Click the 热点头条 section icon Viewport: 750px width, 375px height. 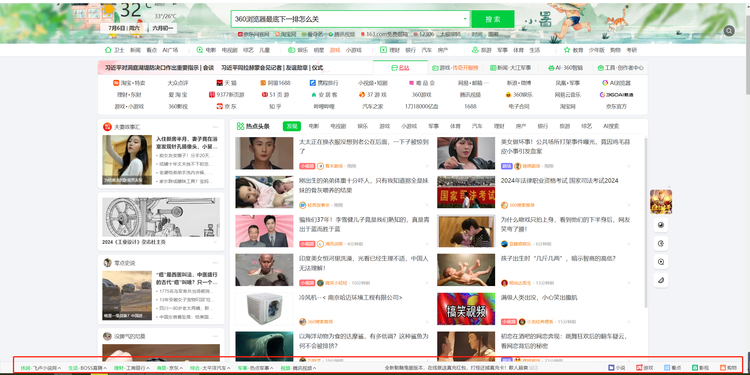pos(240,126)
